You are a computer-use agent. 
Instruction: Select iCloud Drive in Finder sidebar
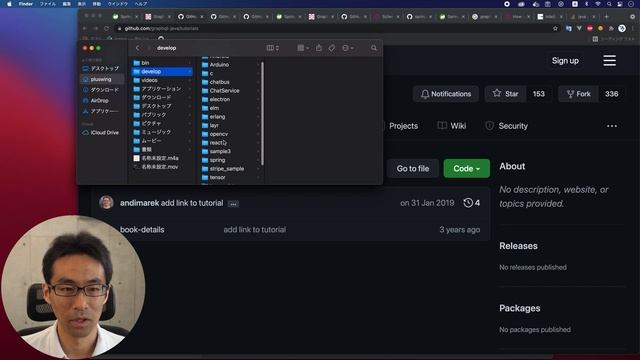(101, 133)
